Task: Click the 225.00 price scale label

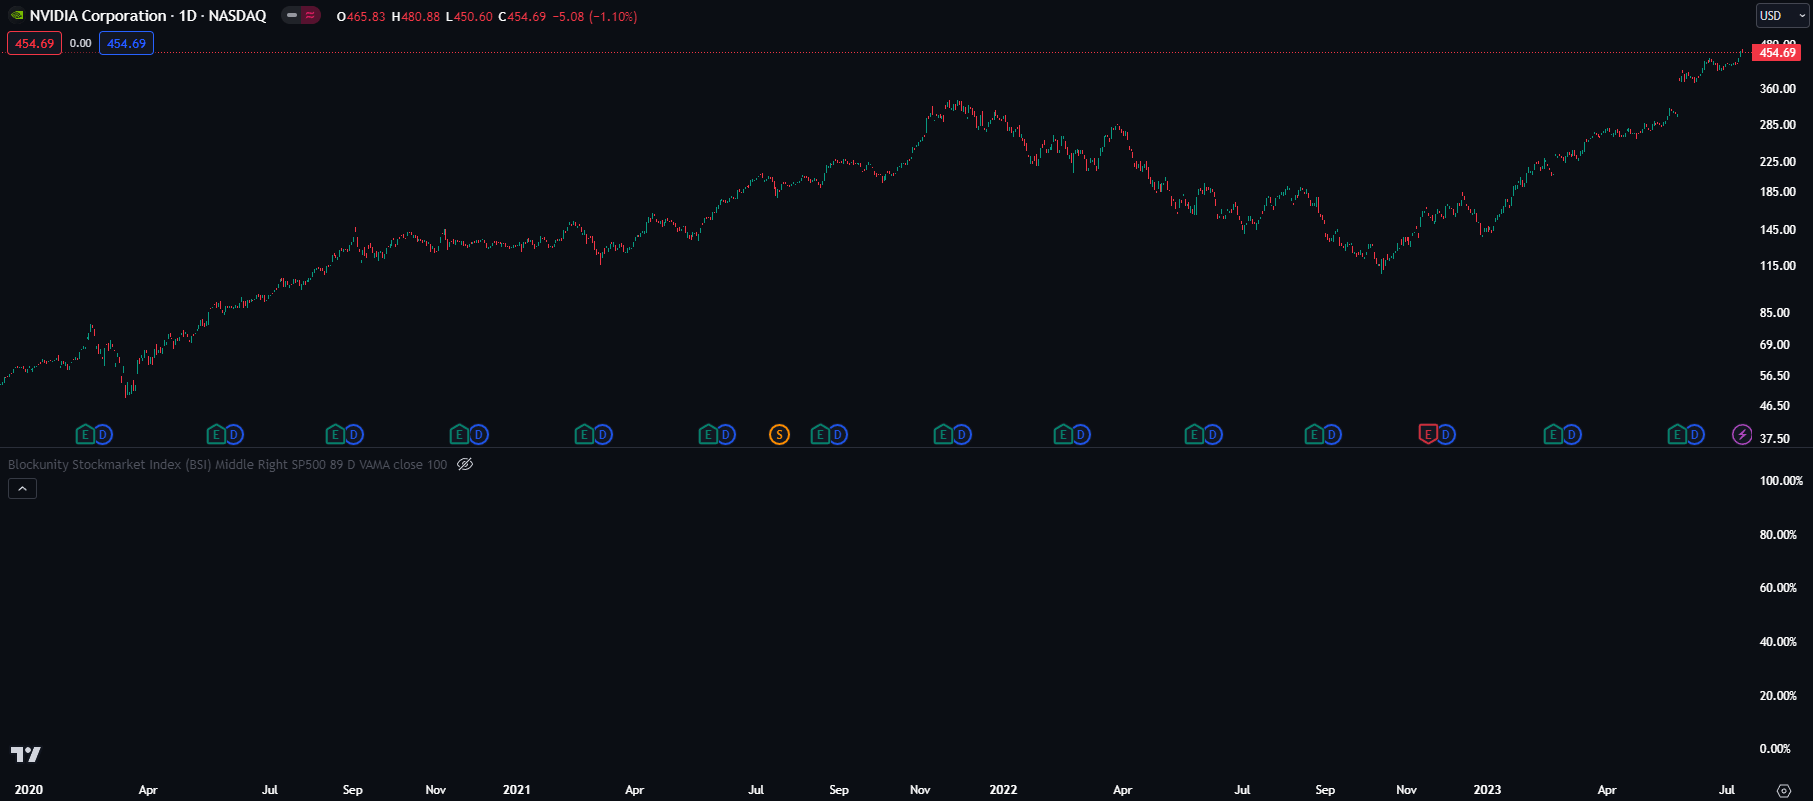Action: 1778,162
